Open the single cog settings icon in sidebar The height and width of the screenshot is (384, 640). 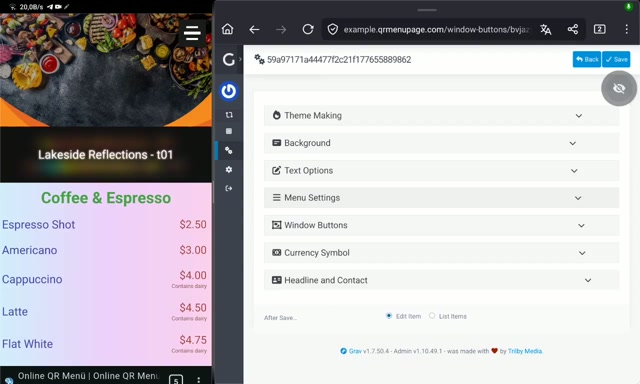[x=229, y=169]
